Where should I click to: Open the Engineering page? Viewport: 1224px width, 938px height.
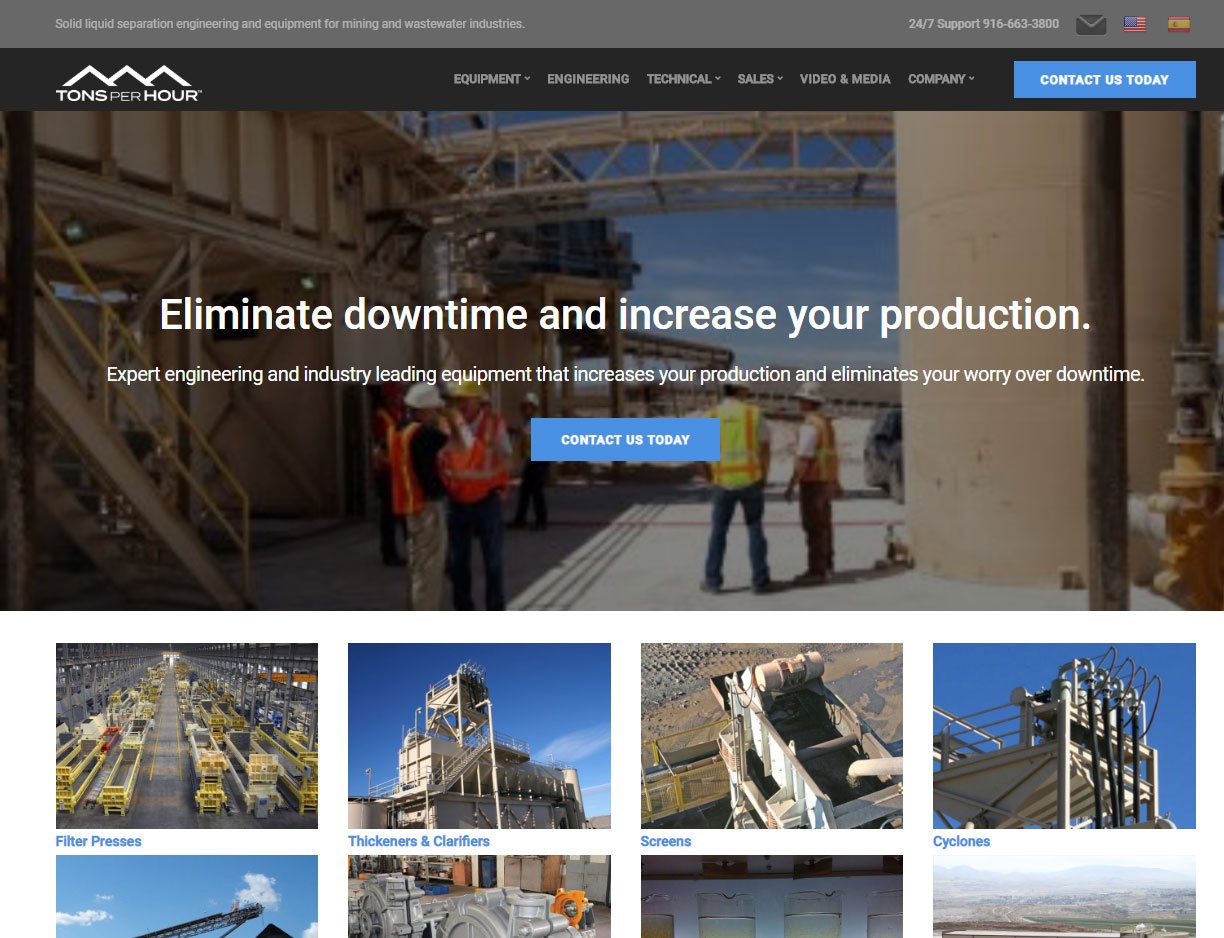coord(588,79)
